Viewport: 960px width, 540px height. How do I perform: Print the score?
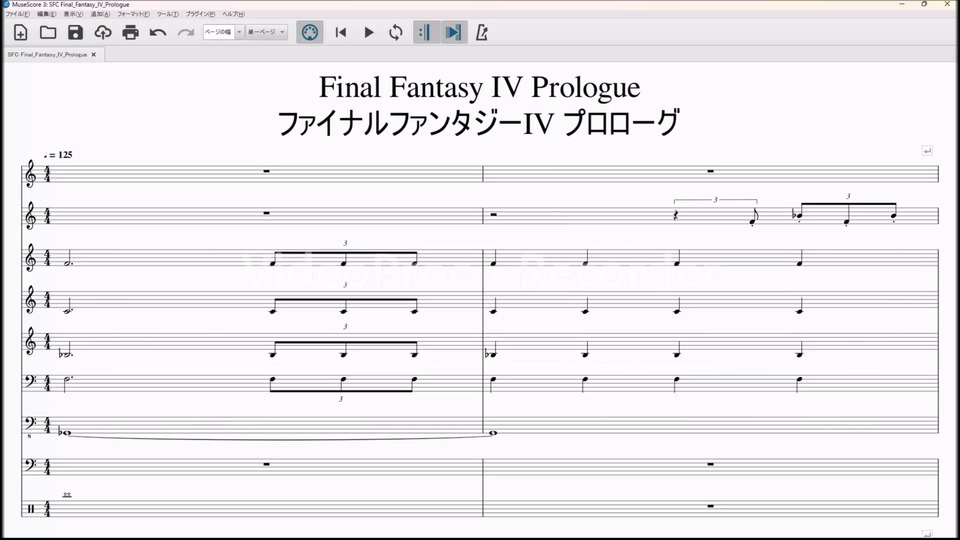[x=130, y=32]
